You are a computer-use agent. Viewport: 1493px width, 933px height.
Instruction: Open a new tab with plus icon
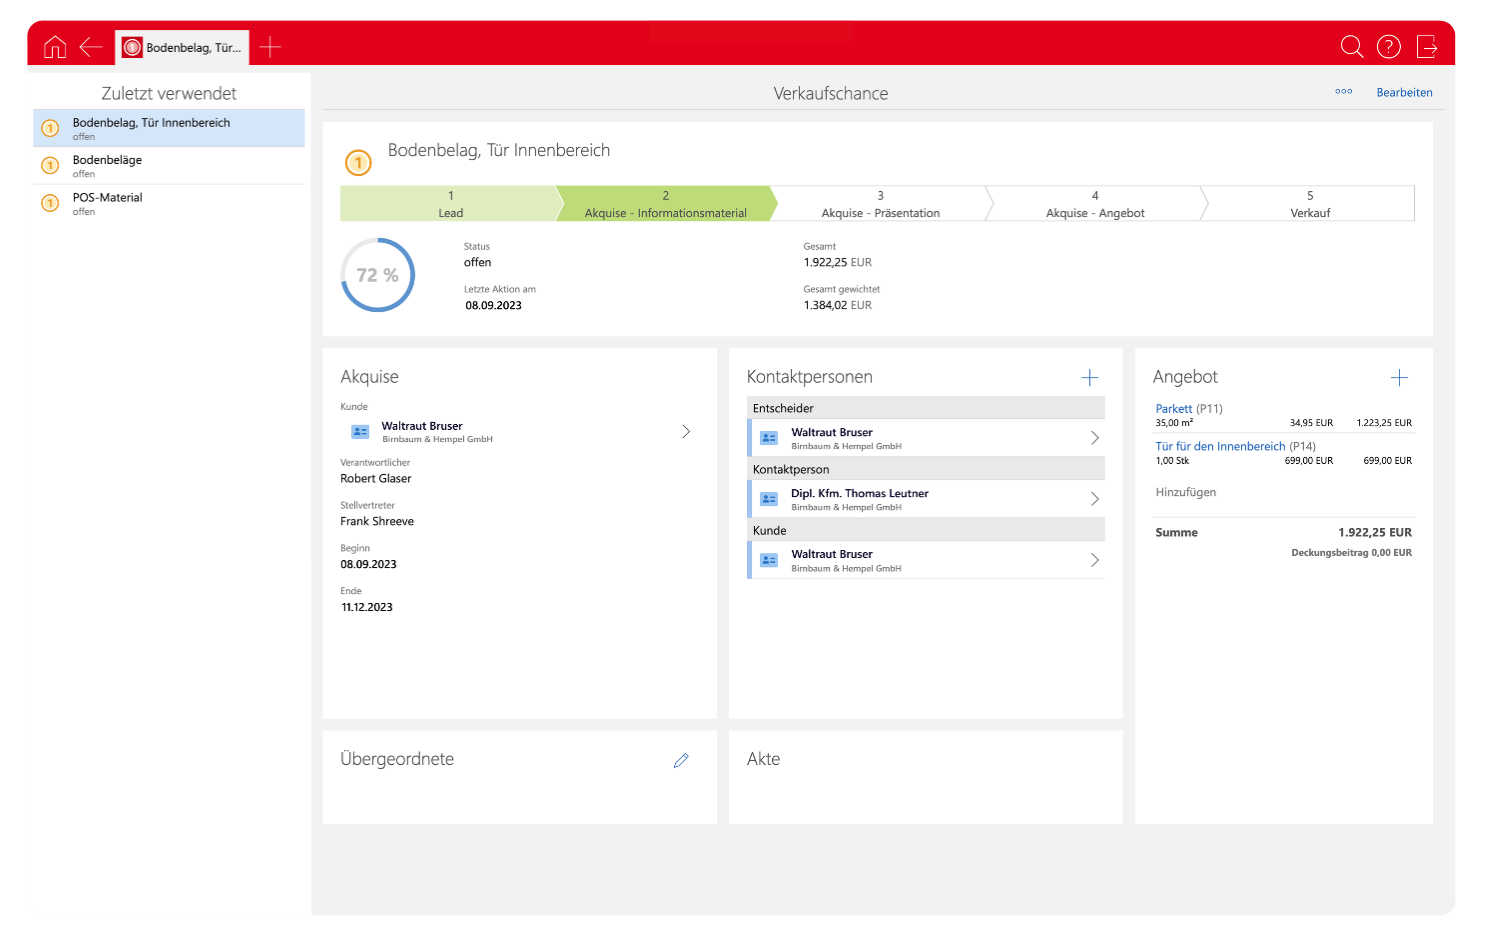click(x=270, y=47)
